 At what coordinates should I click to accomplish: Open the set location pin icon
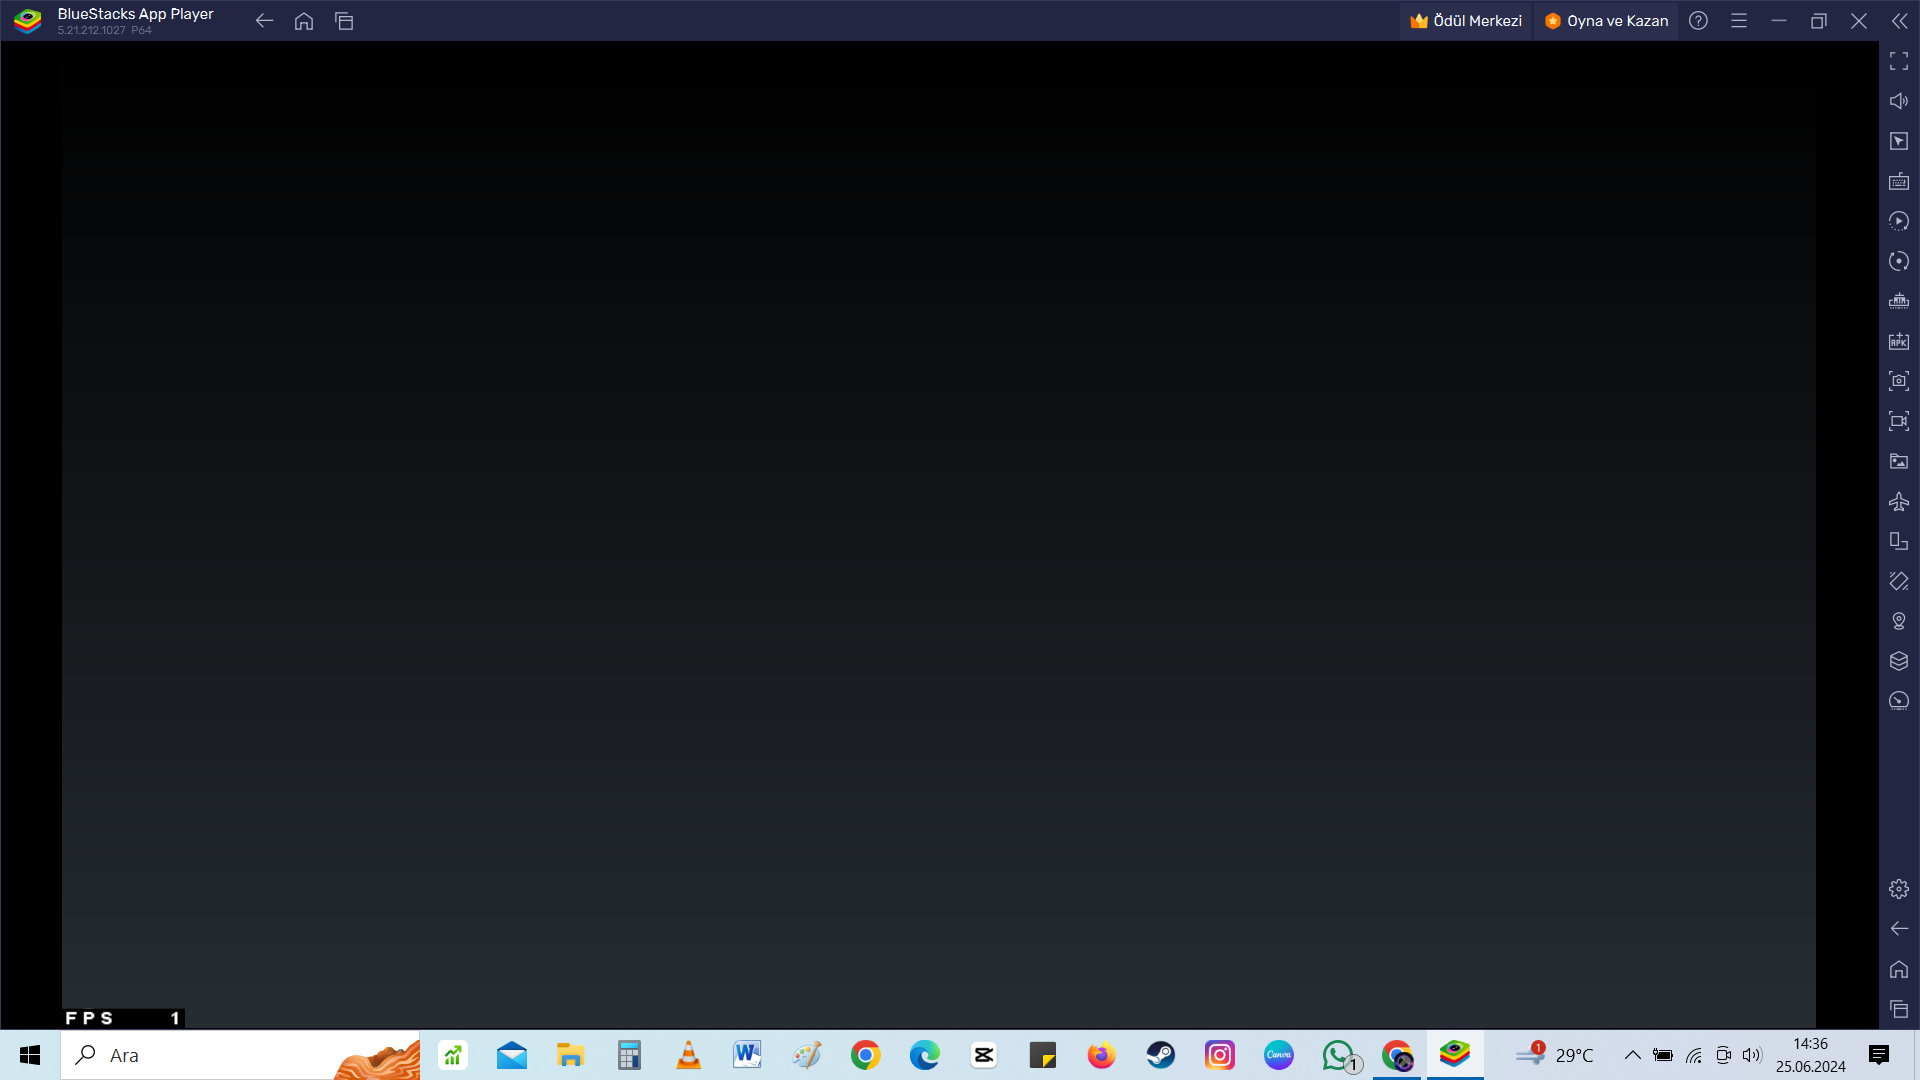point(1898,621)
